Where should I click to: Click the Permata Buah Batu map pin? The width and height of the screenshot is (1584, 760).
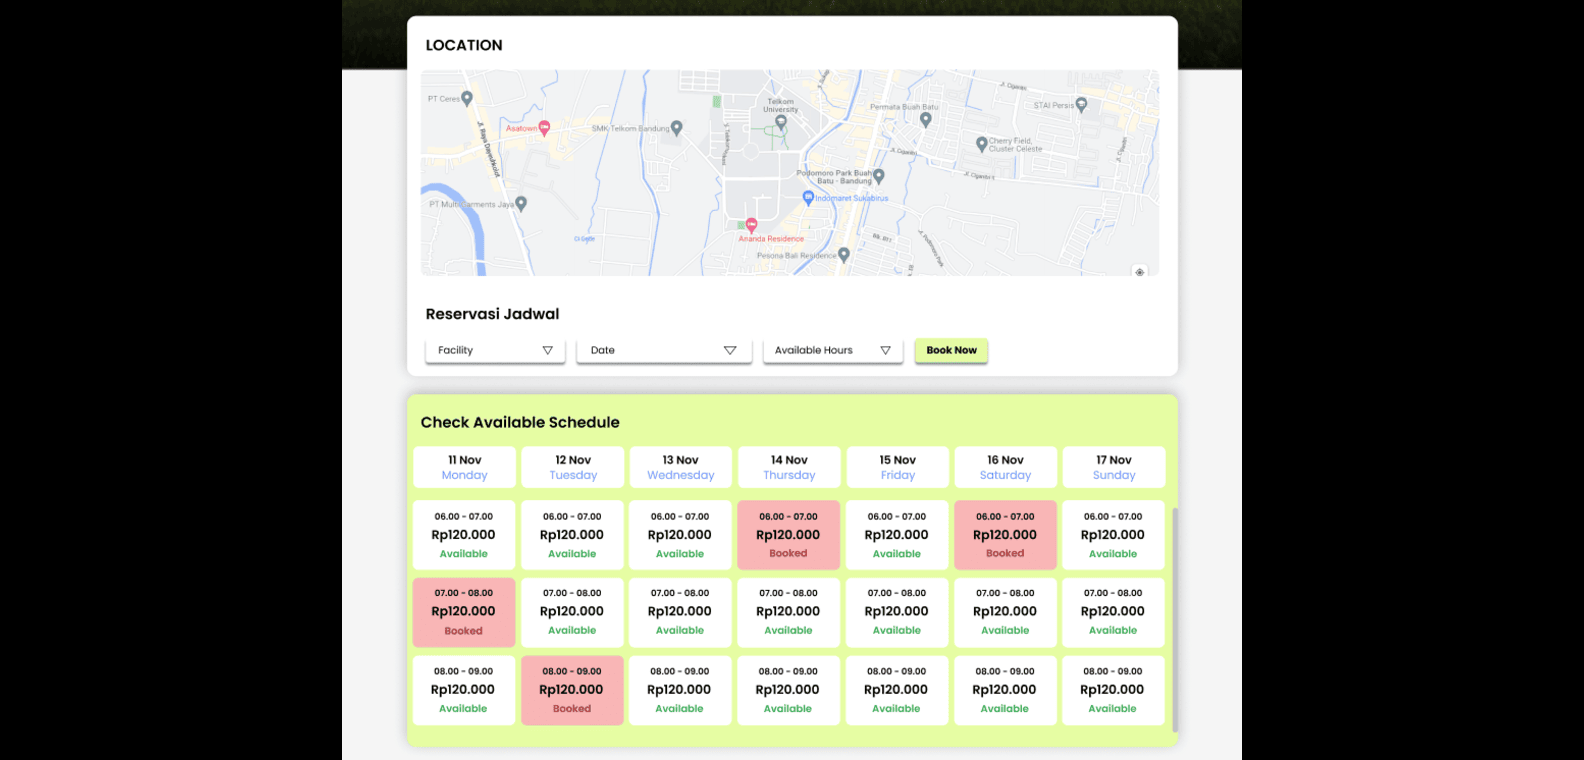tap(926, 120)
